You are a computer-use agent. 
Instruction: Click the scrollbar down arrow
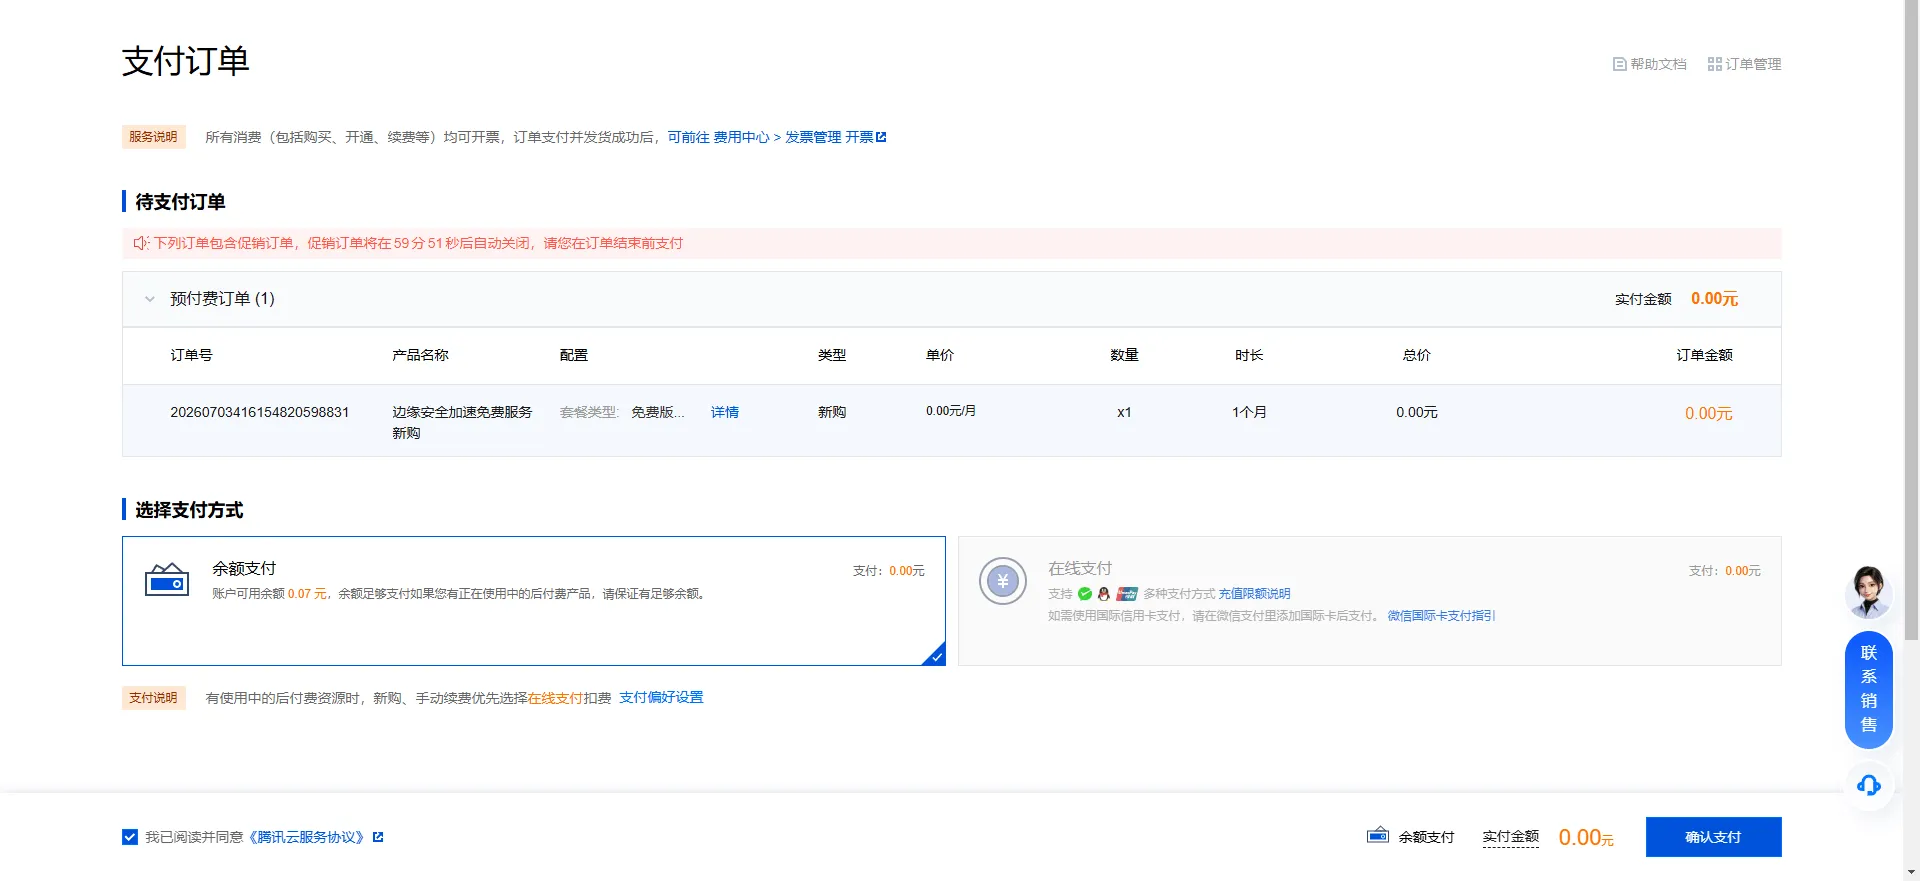point(1911,873)
